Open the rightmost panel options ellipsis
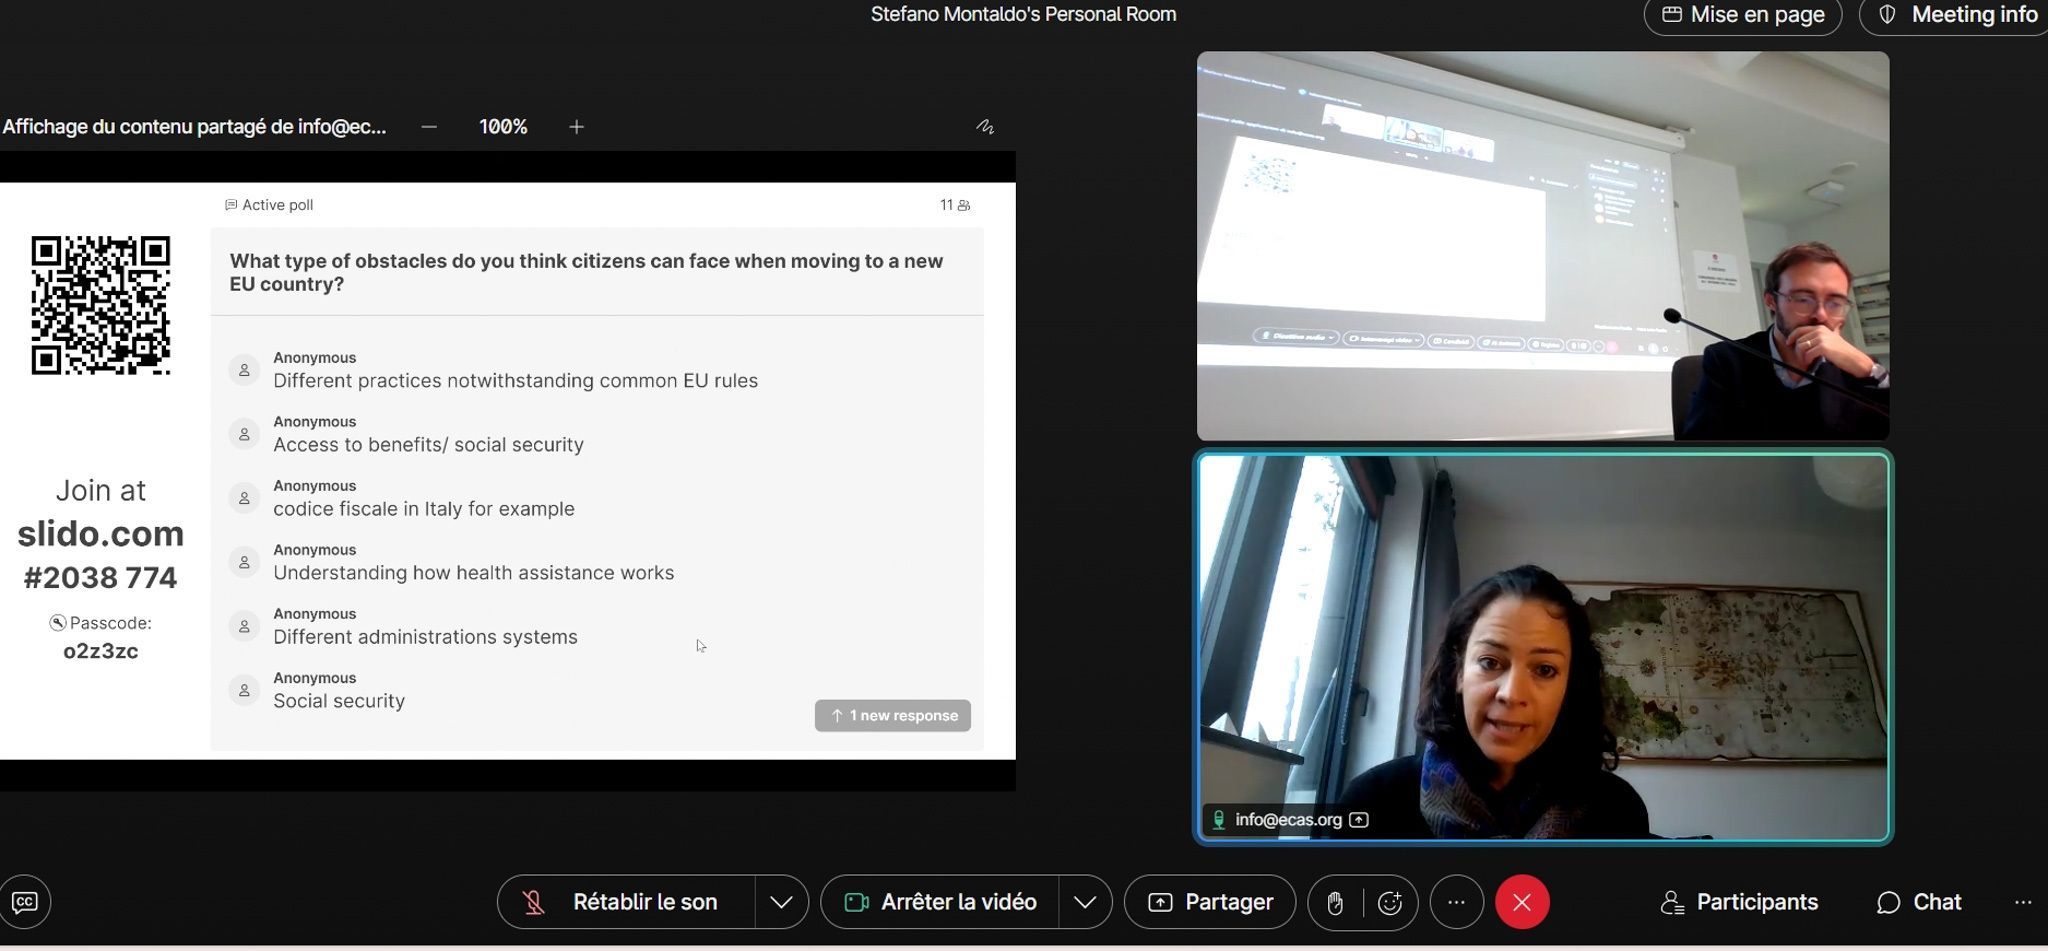Viewport: 2048px width, 951px height. [2022, 902]
